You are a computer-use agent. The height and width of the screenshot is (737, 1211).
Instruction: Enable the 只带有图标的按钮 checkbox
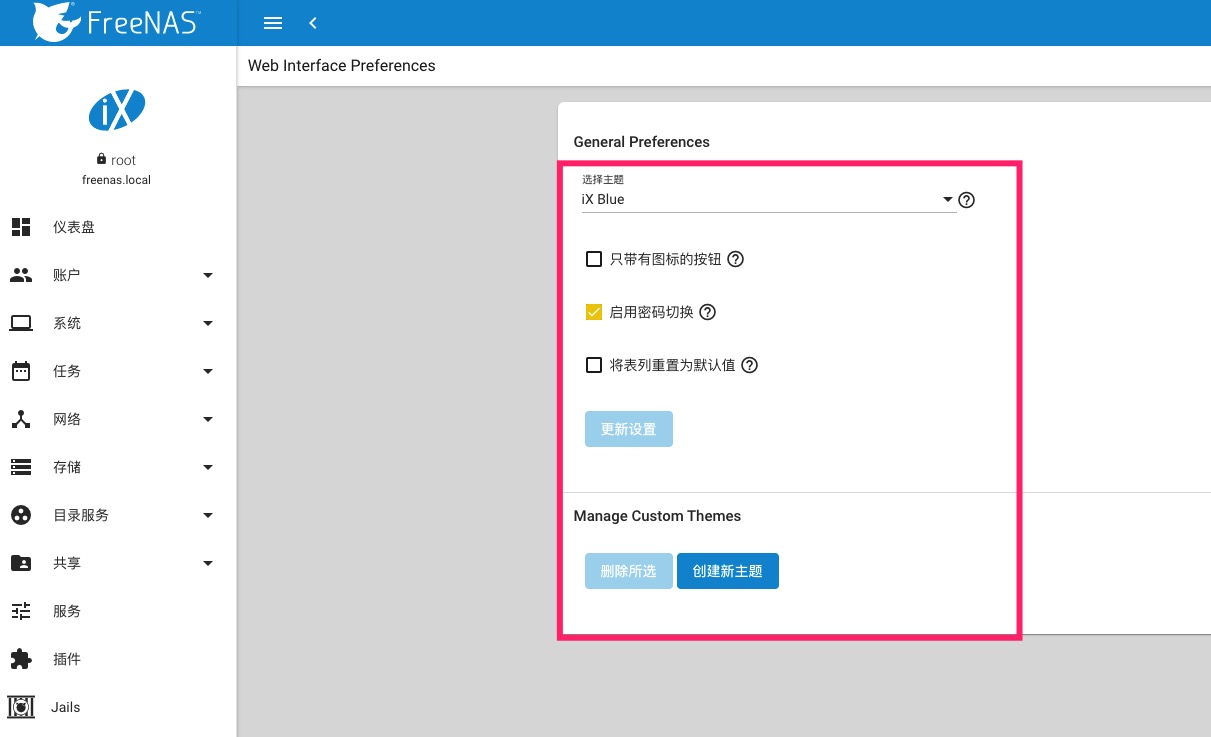point(594,259)
